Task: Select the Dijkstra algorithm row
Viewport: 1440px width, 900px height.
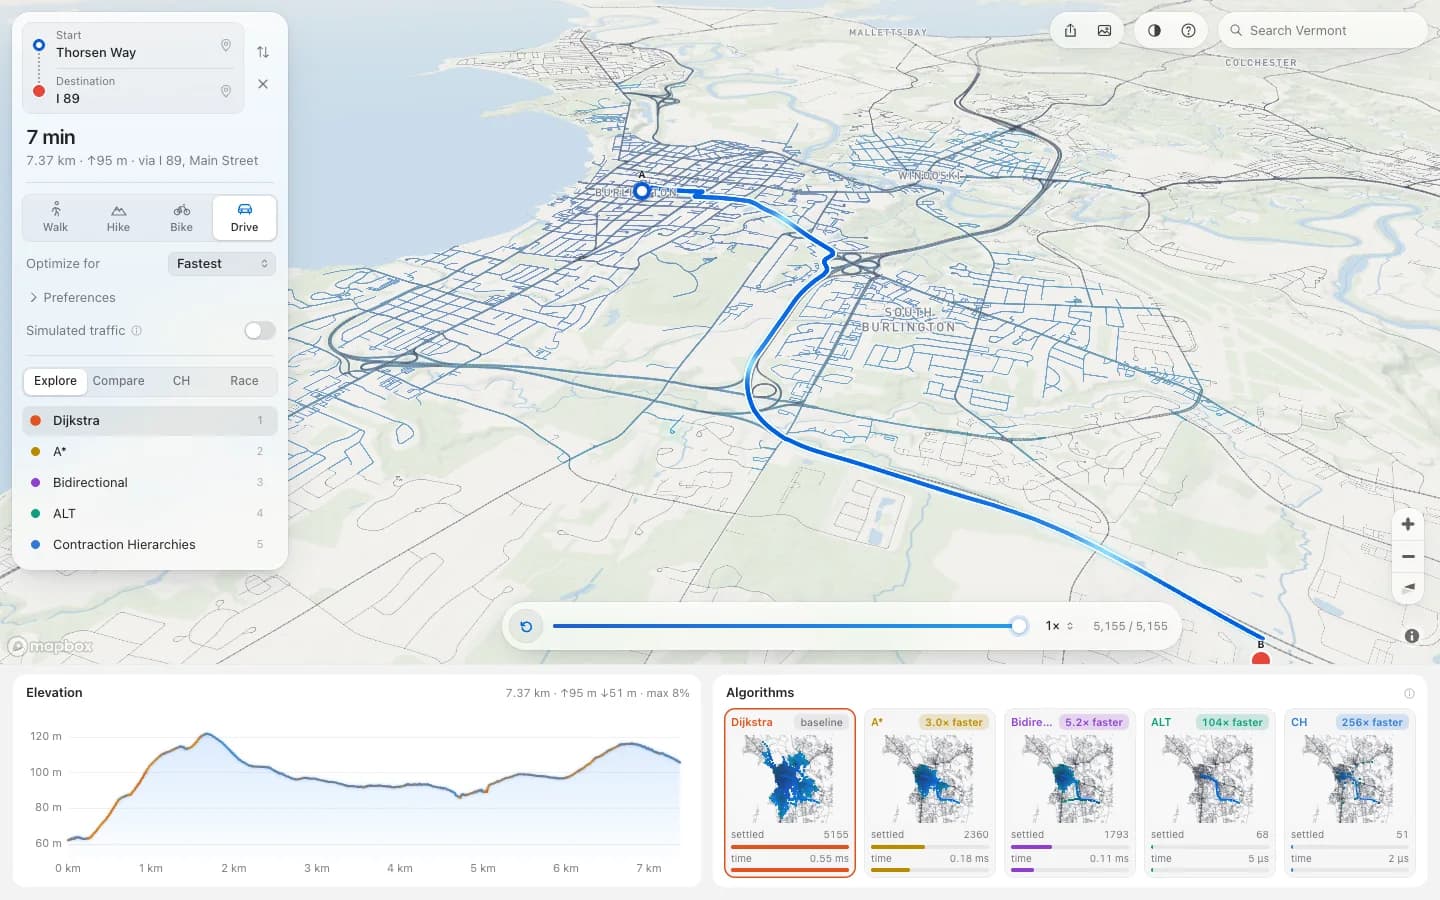Action: pos(150,421)
